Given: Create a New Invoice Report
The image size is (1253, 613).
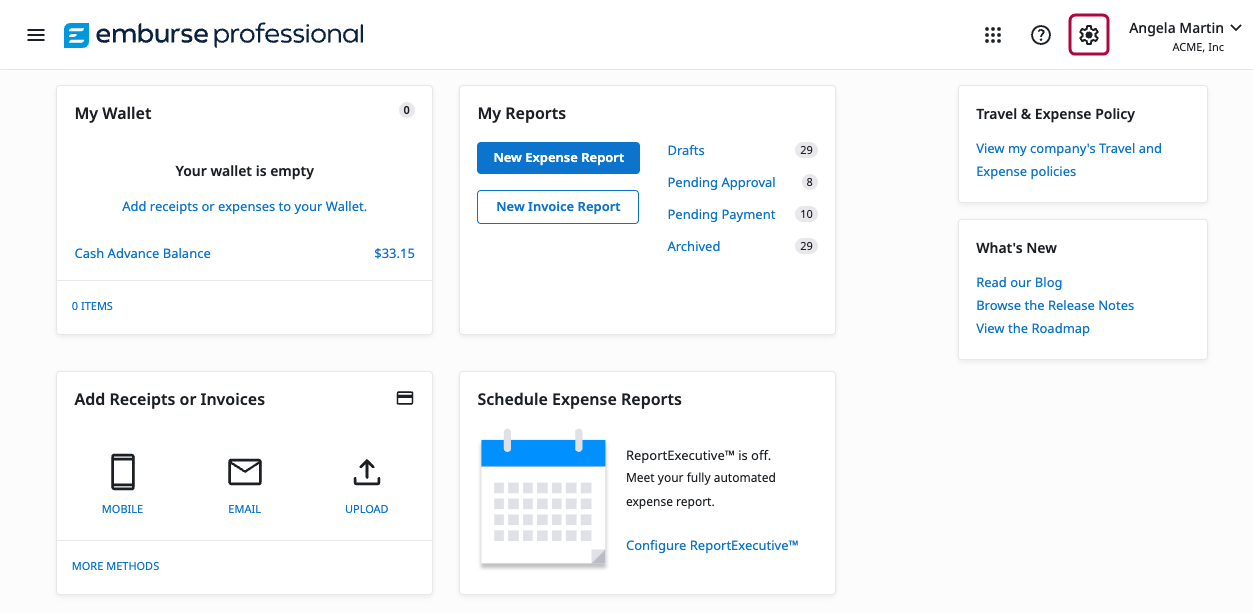Looking at the screenshot, I should (x=559, y=207).
